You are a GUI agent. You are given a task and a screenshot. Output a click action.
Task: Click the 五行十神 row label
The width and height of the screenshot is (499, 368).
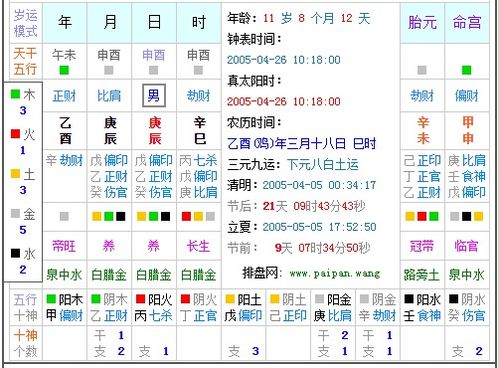click(25, 307)
